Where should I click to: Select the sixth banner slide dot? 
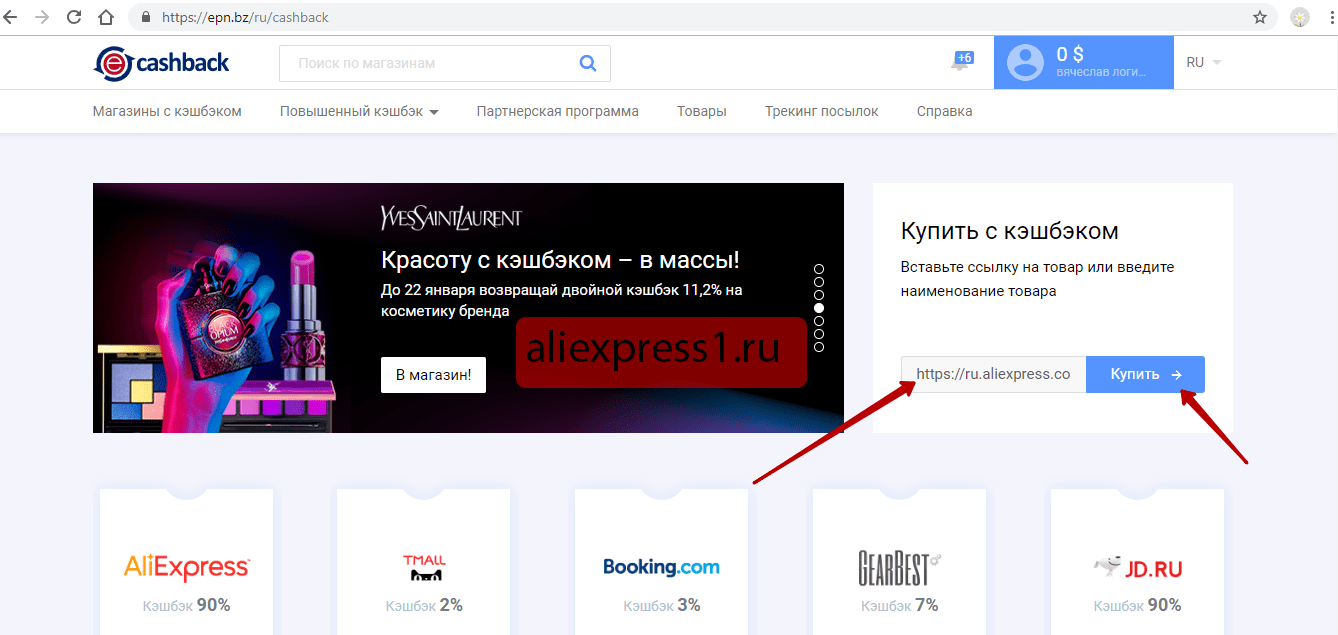819,334
